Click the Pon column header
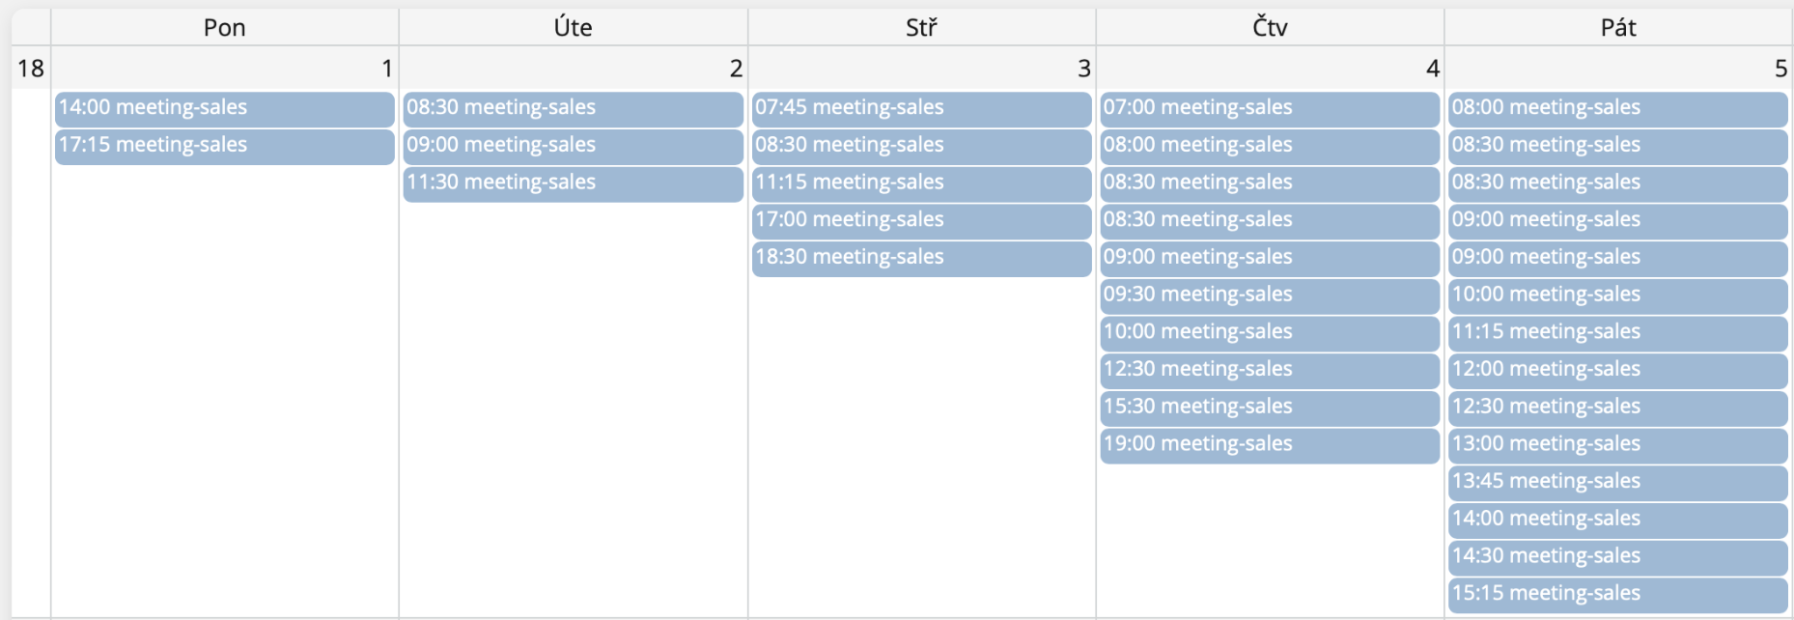Viewport: 1794px width, 620px height. 224,28
